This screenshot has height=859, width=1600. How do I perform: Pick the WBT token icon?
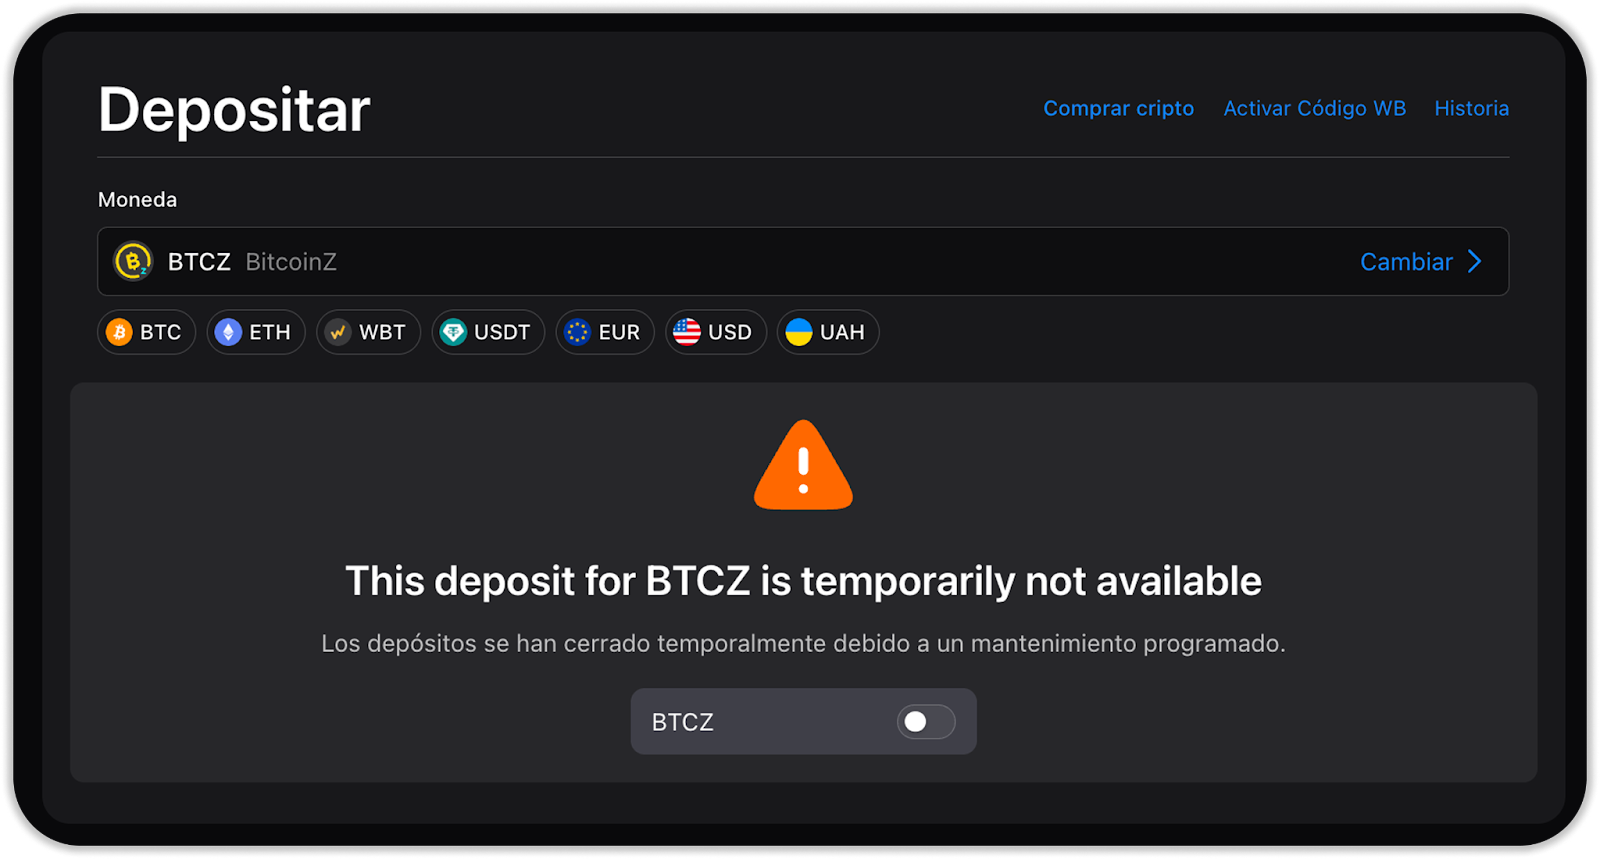point(338,332)
